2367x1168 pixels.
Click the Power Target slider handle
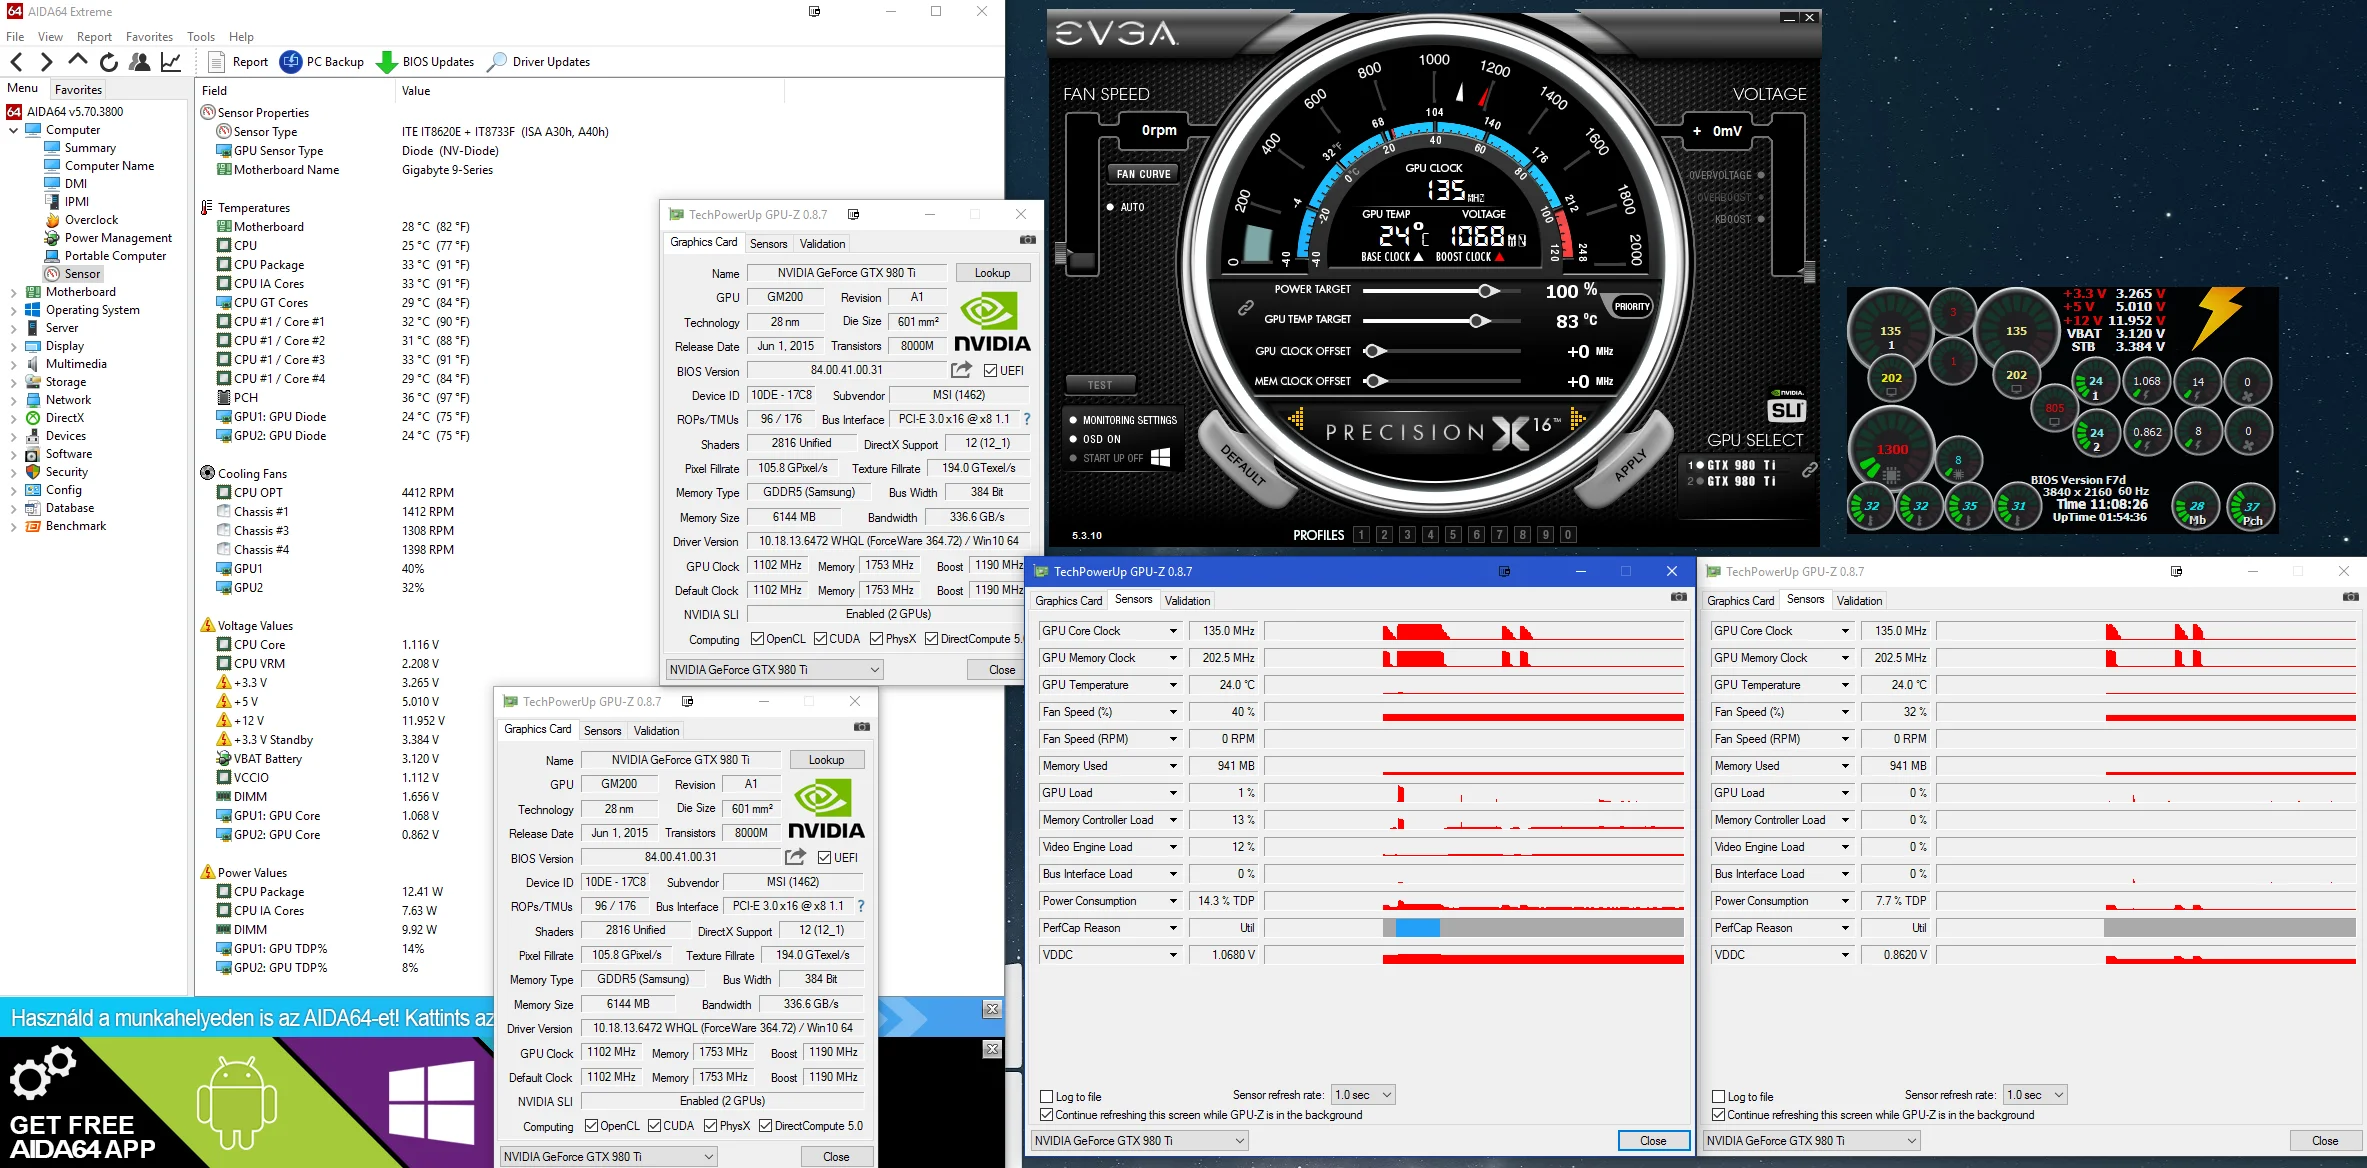tap(1488, 291)
